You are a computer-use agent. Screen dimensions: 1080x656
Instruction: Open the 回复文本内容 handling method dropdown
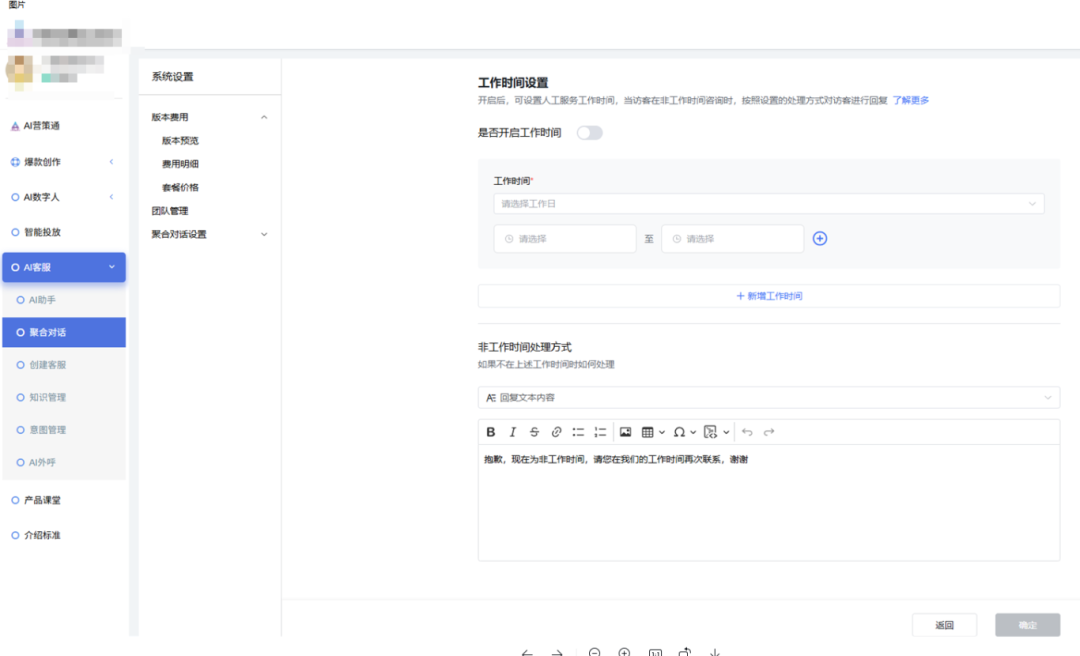coord(768,398)
